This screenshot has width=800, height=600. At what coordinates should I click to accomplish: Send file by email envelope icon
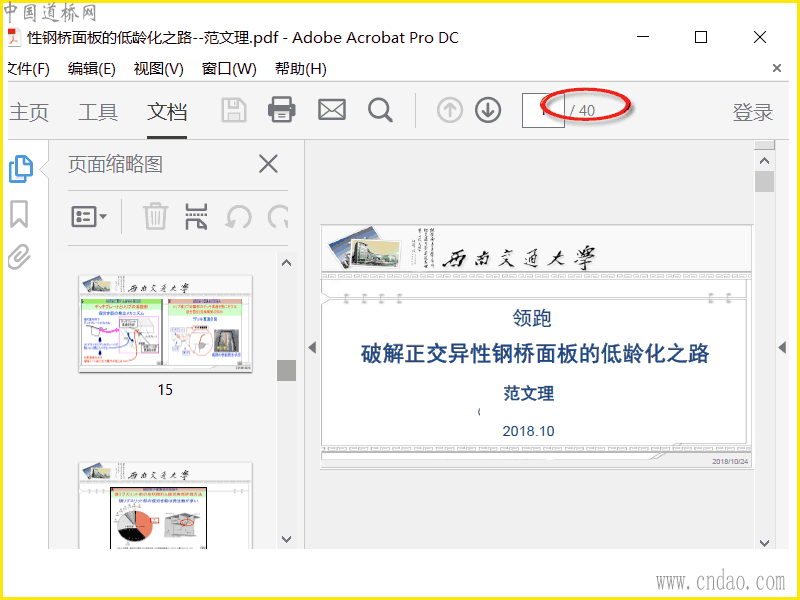coord(332,110)
